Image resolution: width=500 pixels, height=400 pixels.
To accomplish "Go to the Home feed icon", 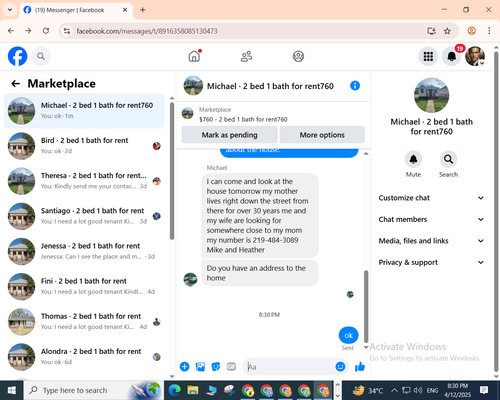I will pyautogui.click(x=194, y=56).
